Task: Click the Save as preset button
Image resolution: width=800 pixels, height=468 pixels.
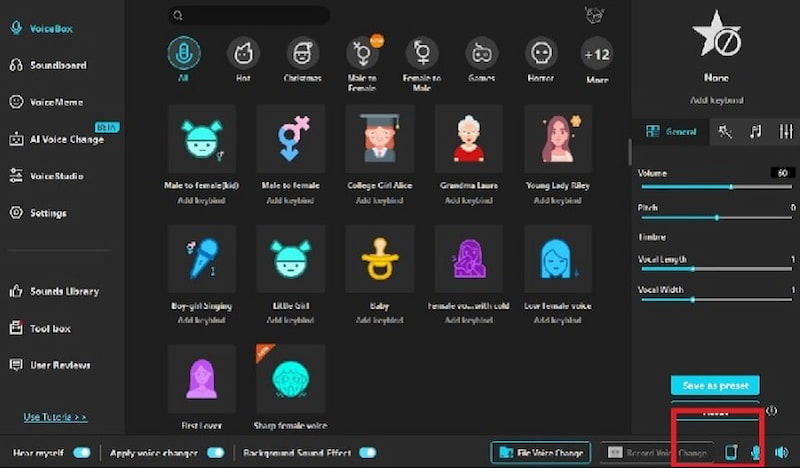Action: tap(714, 385)
